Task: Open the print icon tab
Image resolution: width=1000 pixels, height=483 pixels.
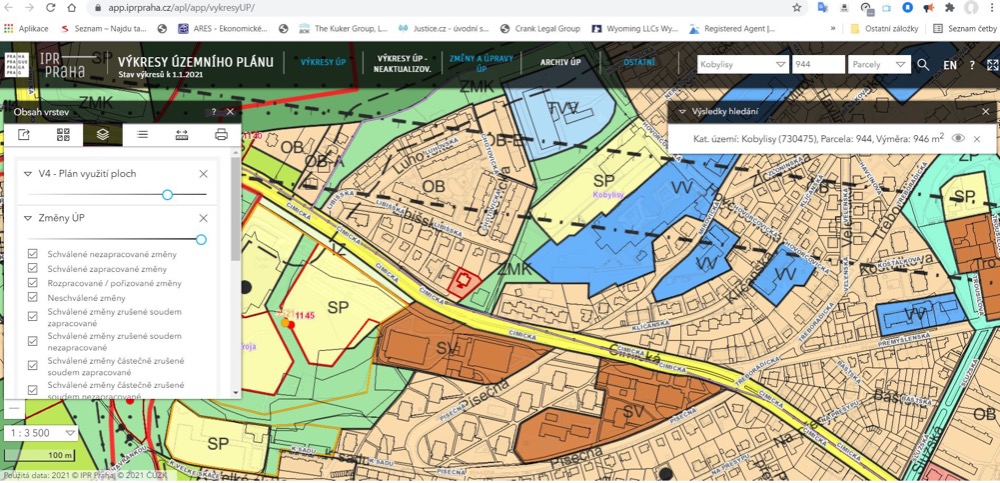Action: click(x=221, y=135)
